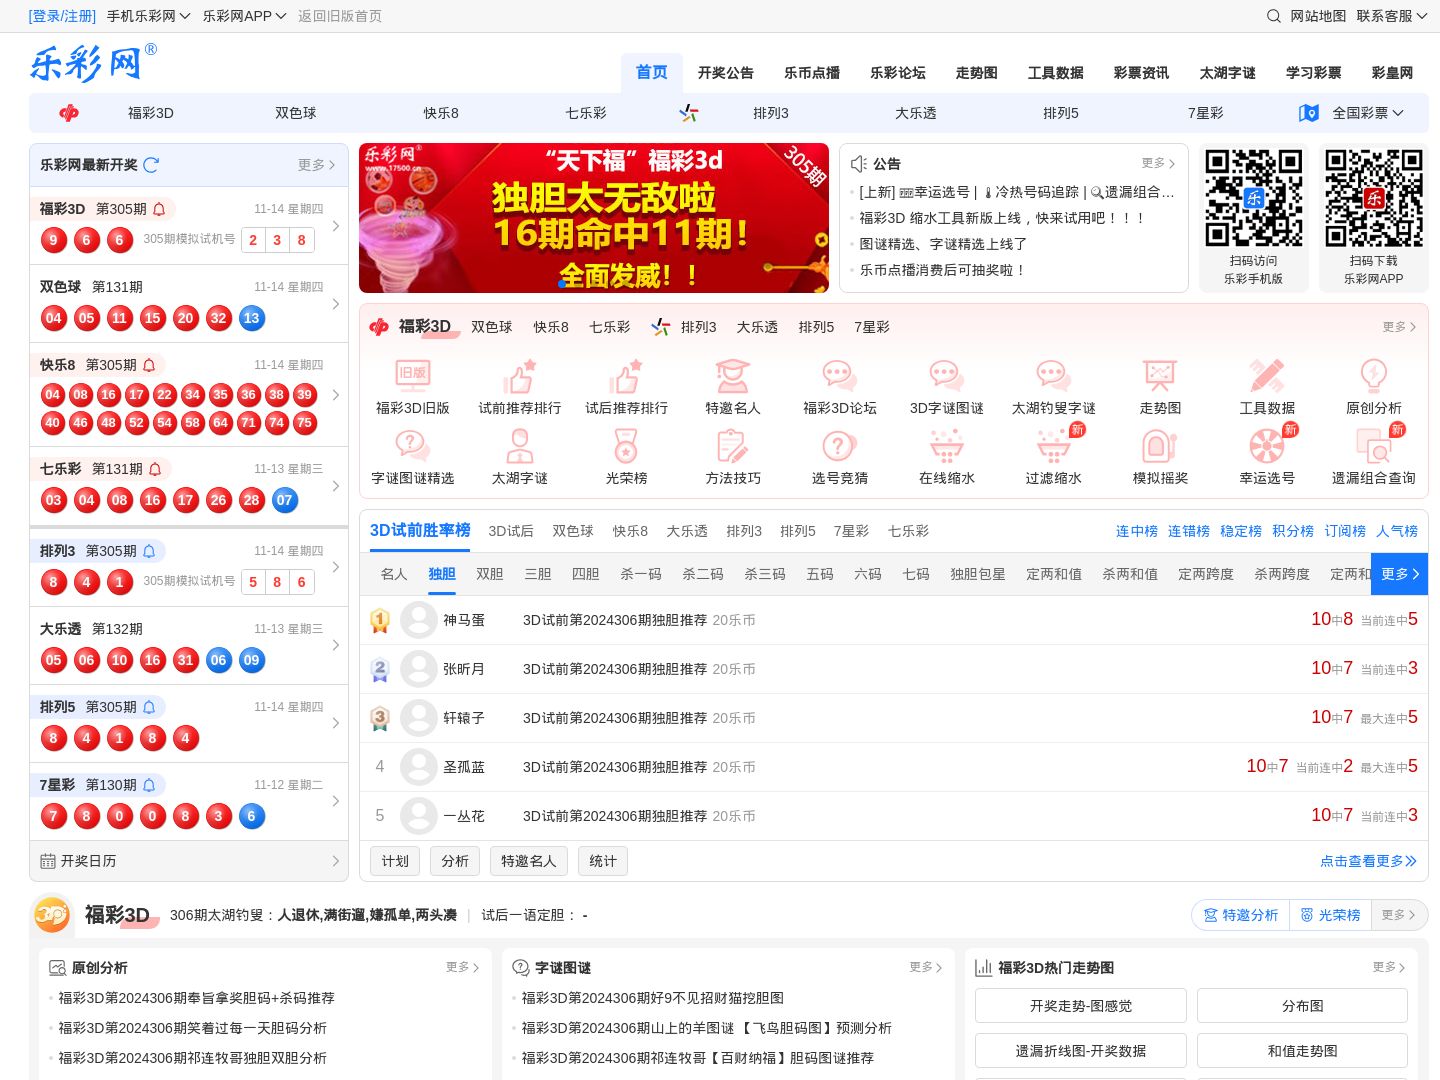Open 福彩3D论坛 chat icon
Image resolution: width=1440 pixels, height=1080 pixels.
click(840, 376)
